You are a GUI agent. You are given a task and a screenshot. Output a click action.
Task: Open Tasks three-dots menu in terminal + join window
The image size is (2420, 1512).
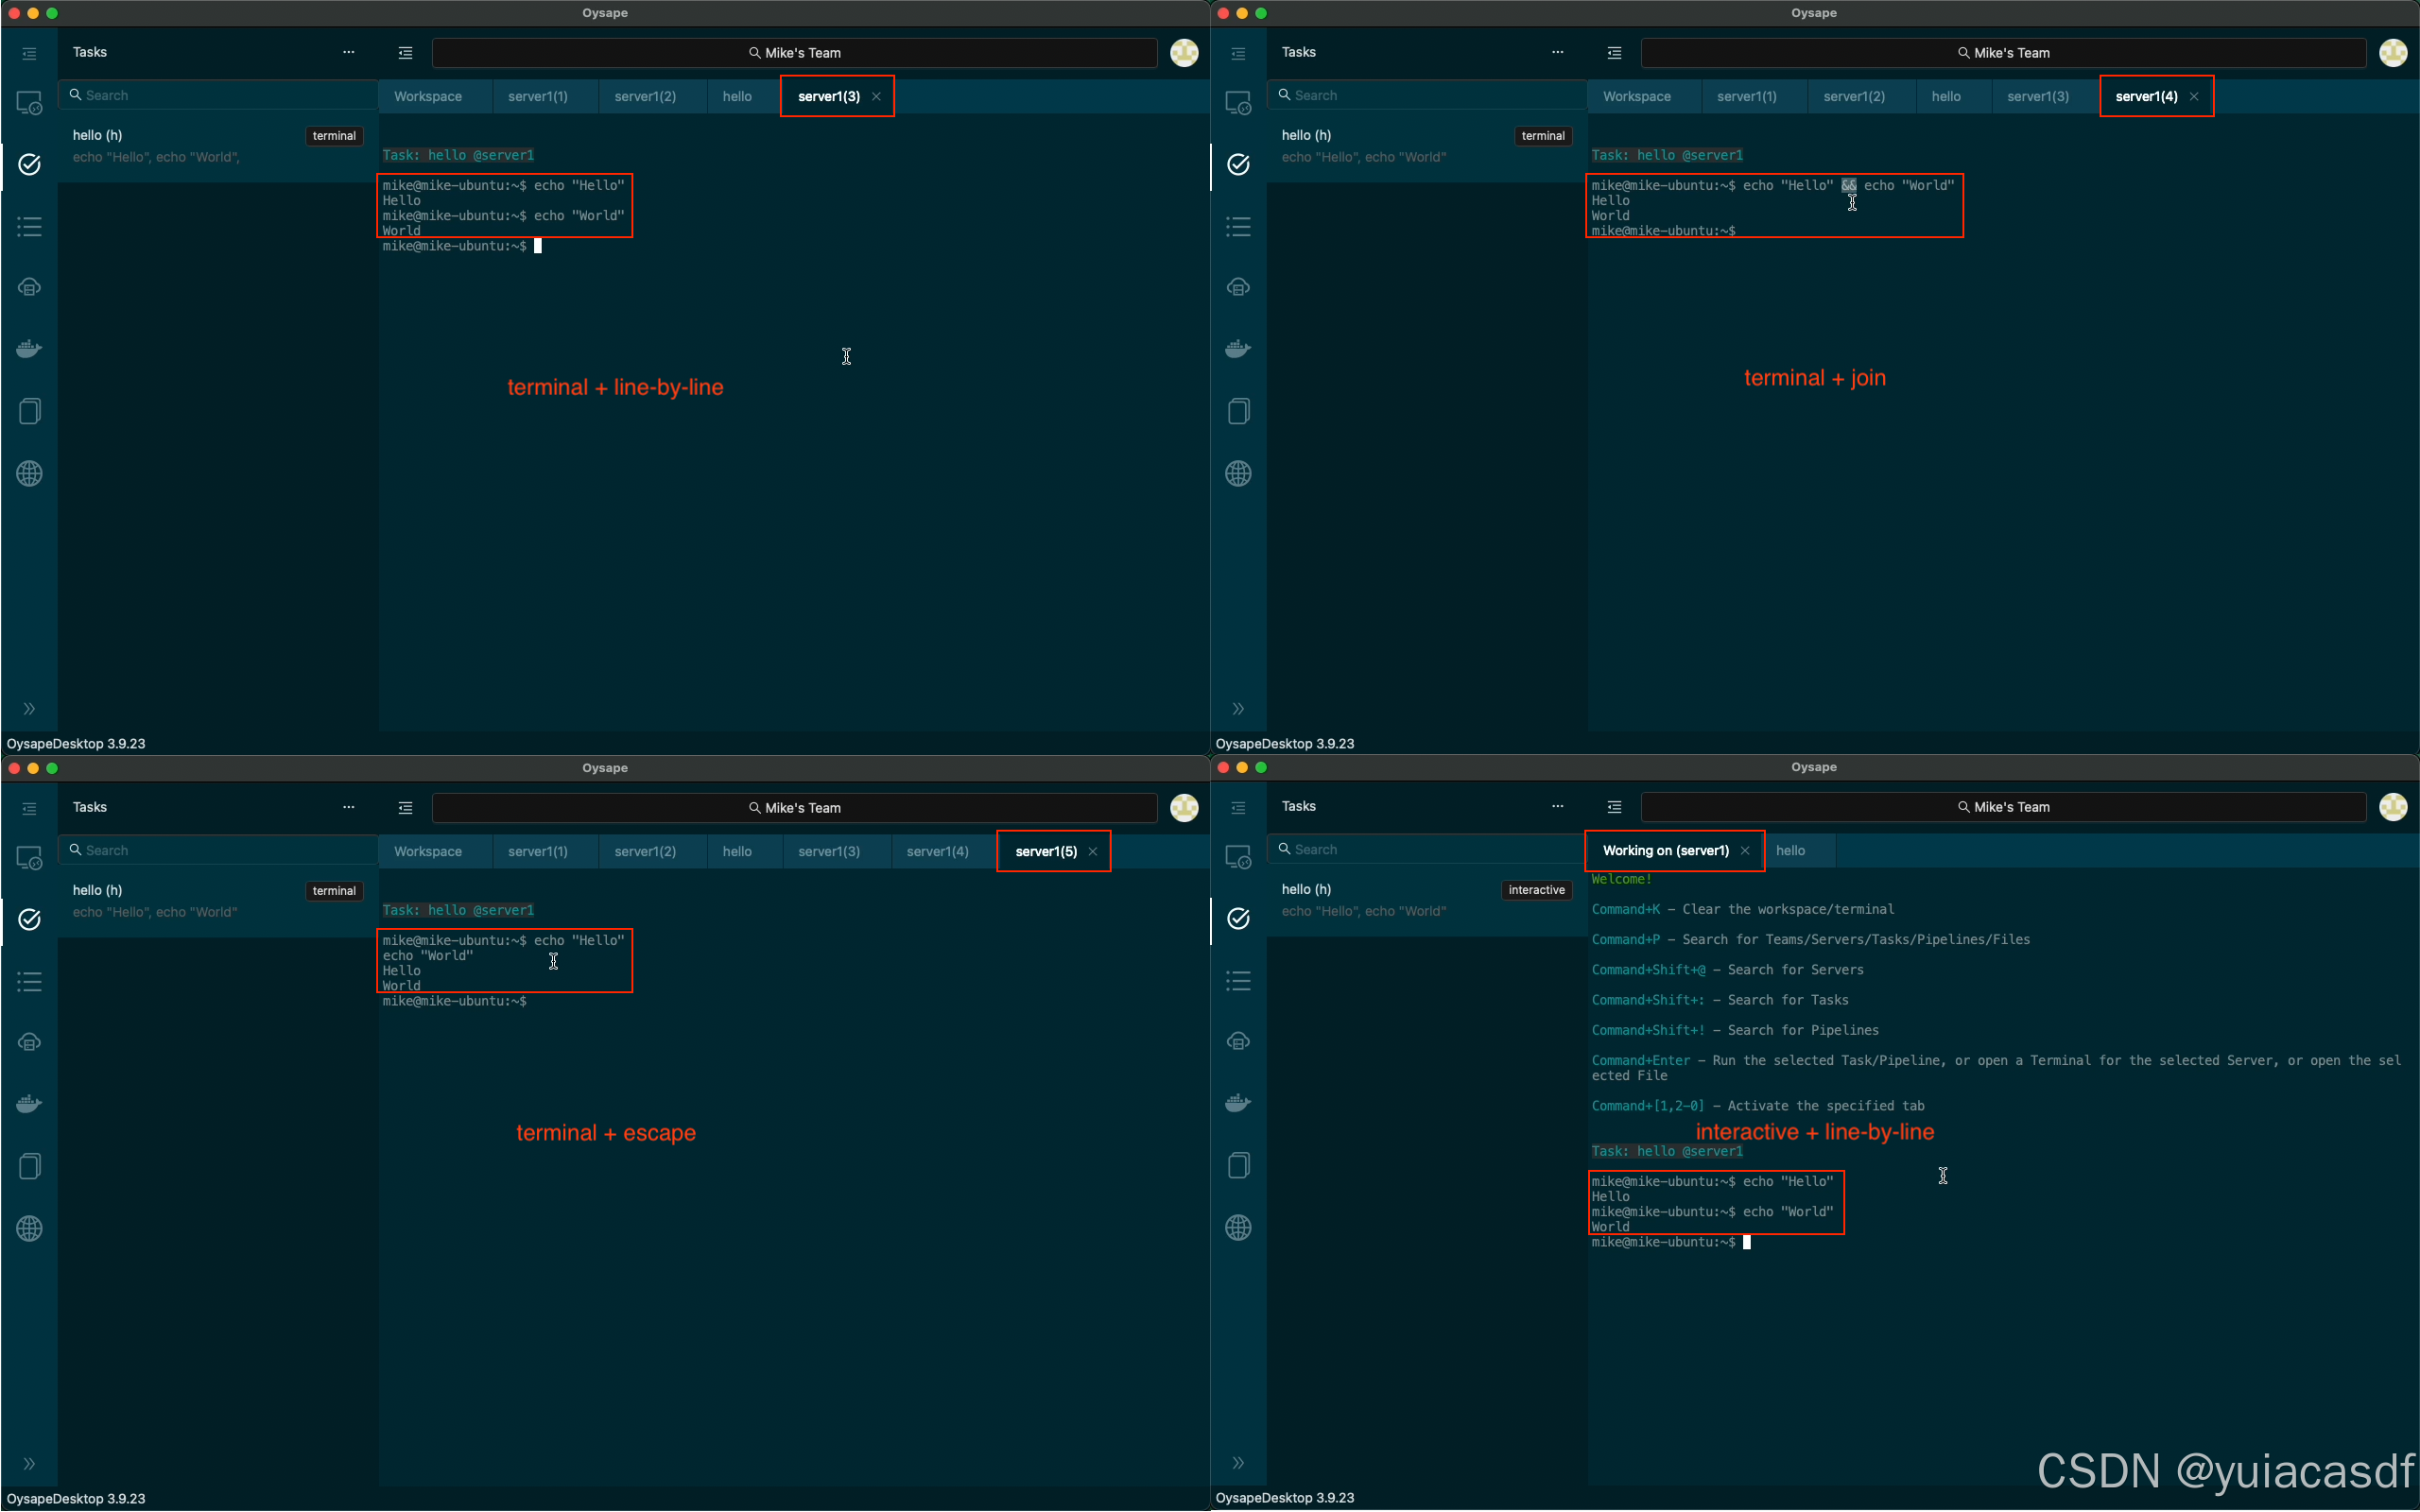1557,52
